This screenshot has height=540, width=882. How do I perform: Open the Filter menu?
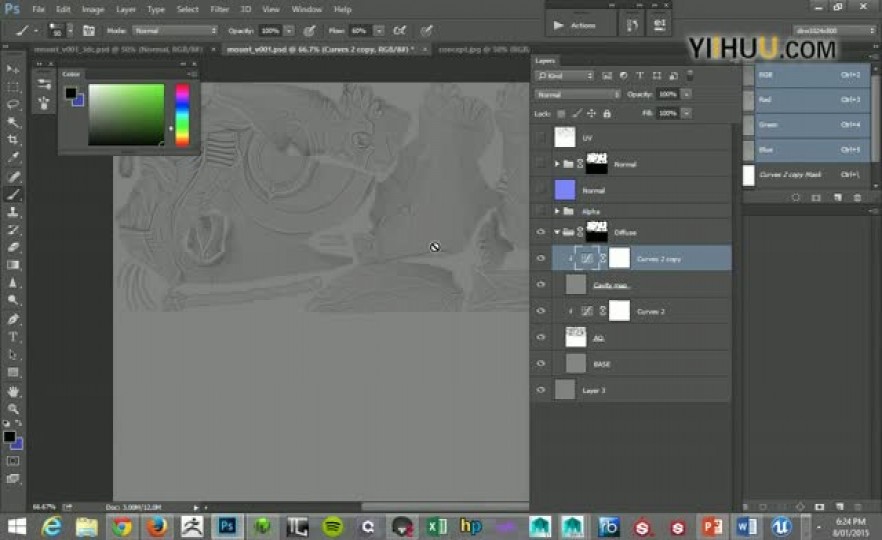pos(219,10)
